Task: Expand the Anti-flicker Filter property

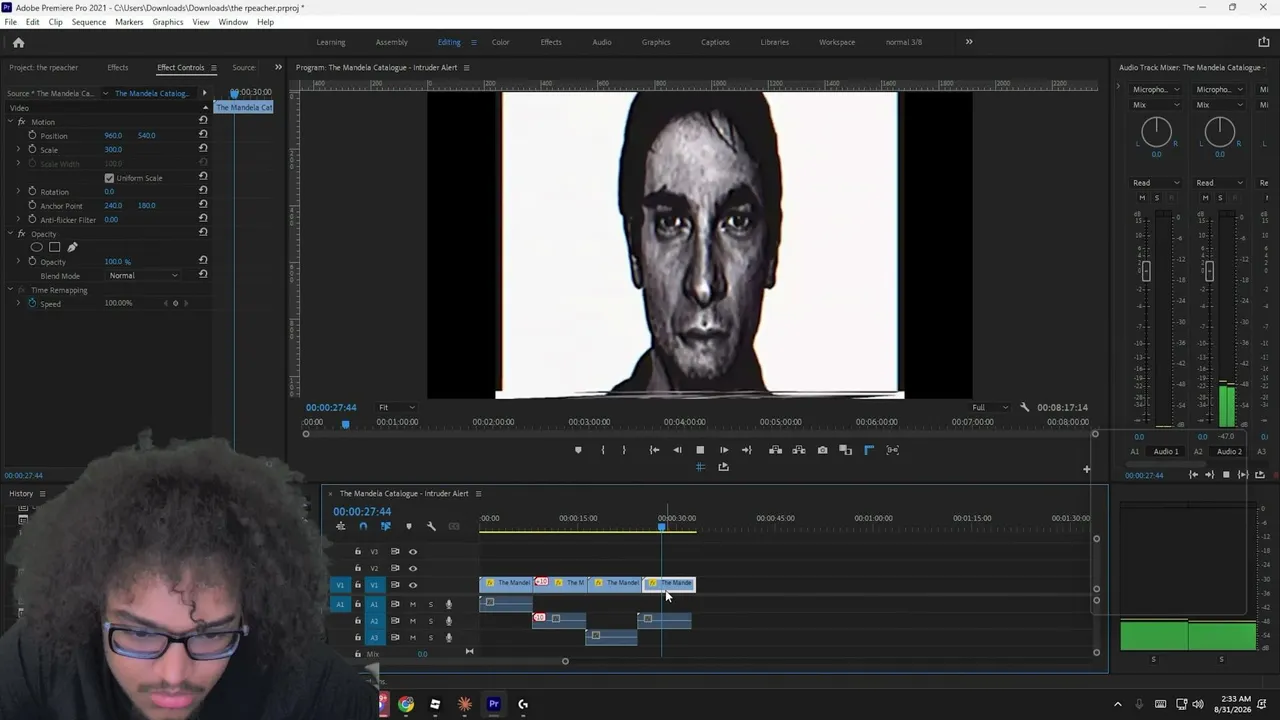Action: (18, 219)
